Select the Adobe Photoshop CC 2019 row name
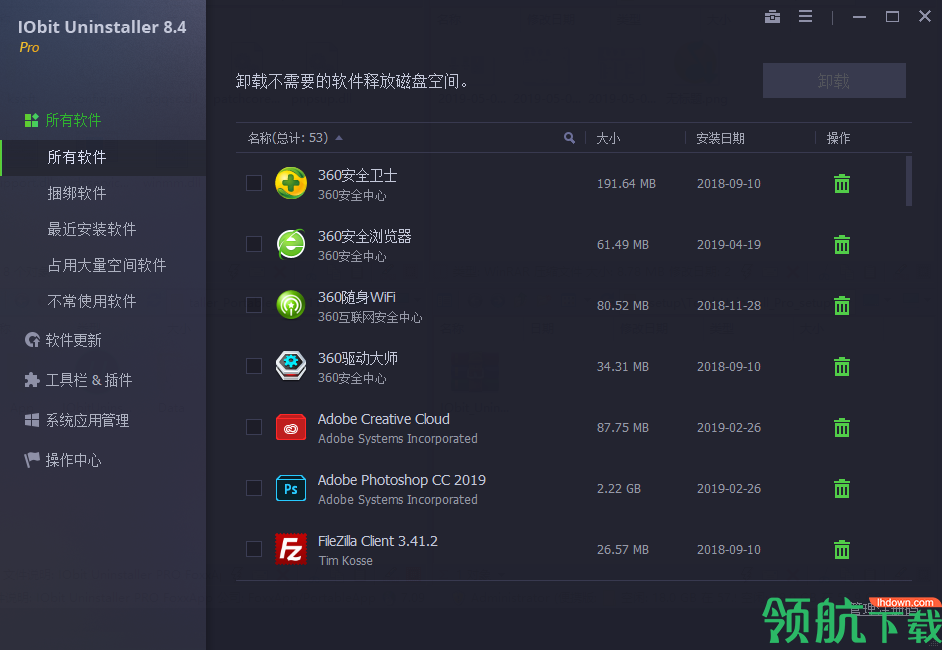The height and width of the screenshot is (650, 942). tap(401, 480)
